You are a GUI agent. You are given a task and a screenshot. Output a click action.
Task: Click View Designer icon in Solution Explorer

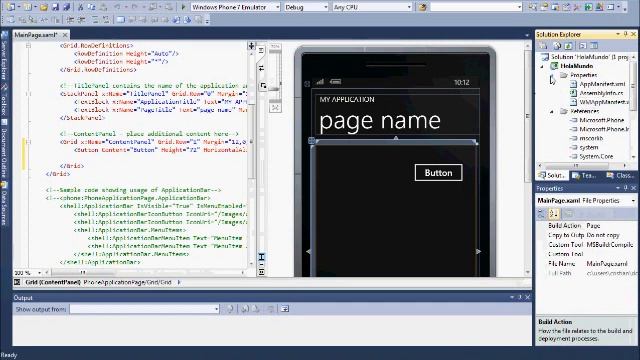[x=594, y=46]
